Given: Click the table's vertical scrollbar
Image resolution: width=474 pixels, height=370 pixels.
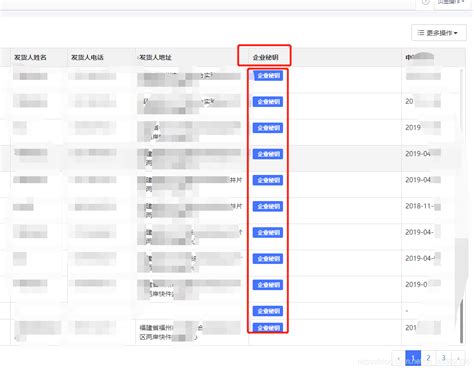Looking at the screenshot, I should pos(462,206).
